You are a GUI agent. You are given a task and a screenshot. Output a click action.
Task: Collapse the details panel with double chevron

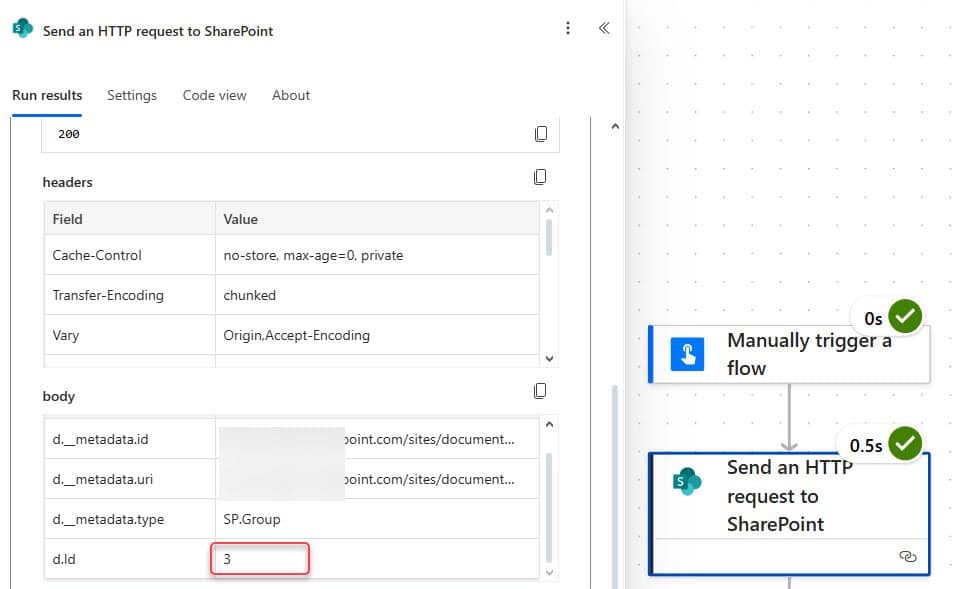point(604,28)
